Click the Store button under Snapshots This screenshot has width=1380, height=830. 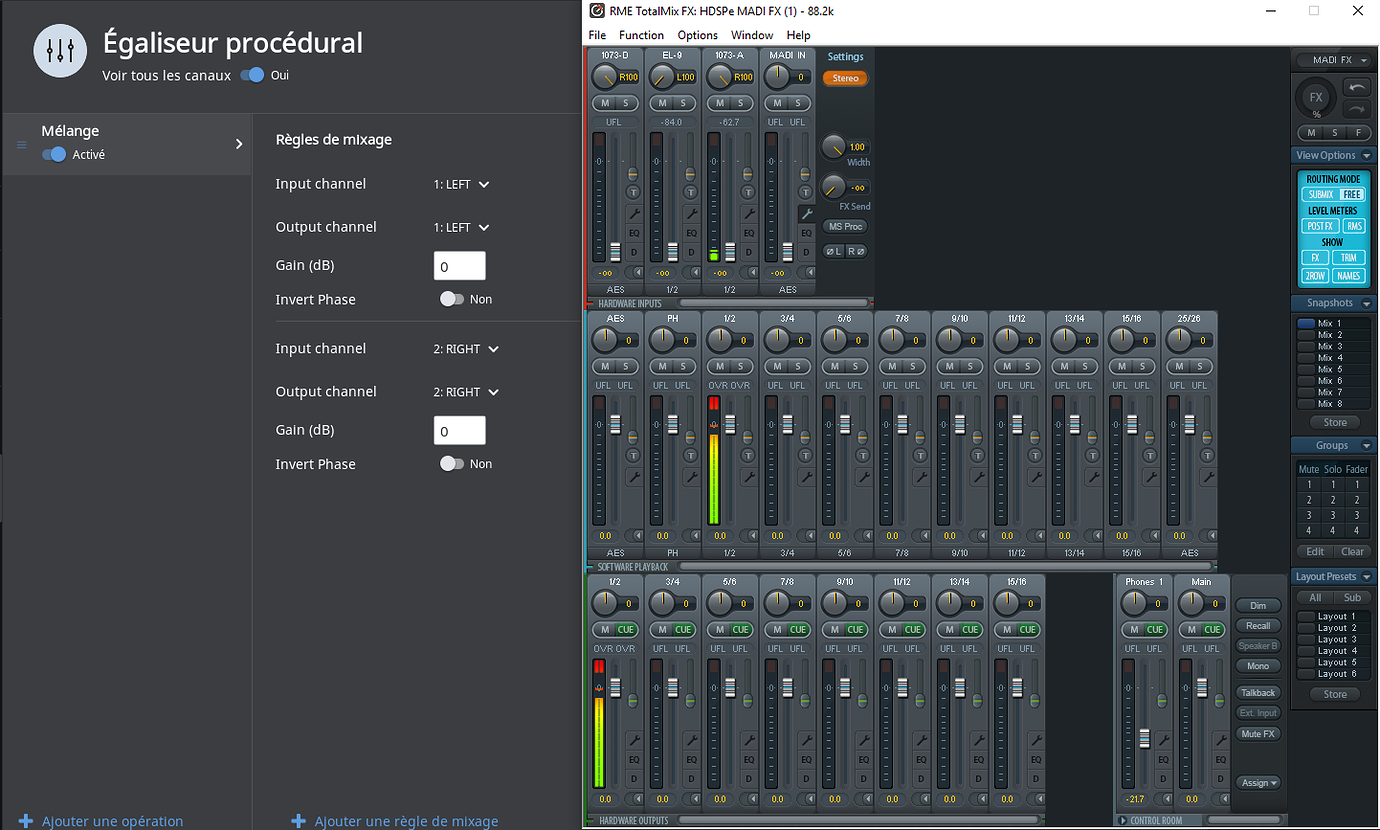click(1333, 422)
